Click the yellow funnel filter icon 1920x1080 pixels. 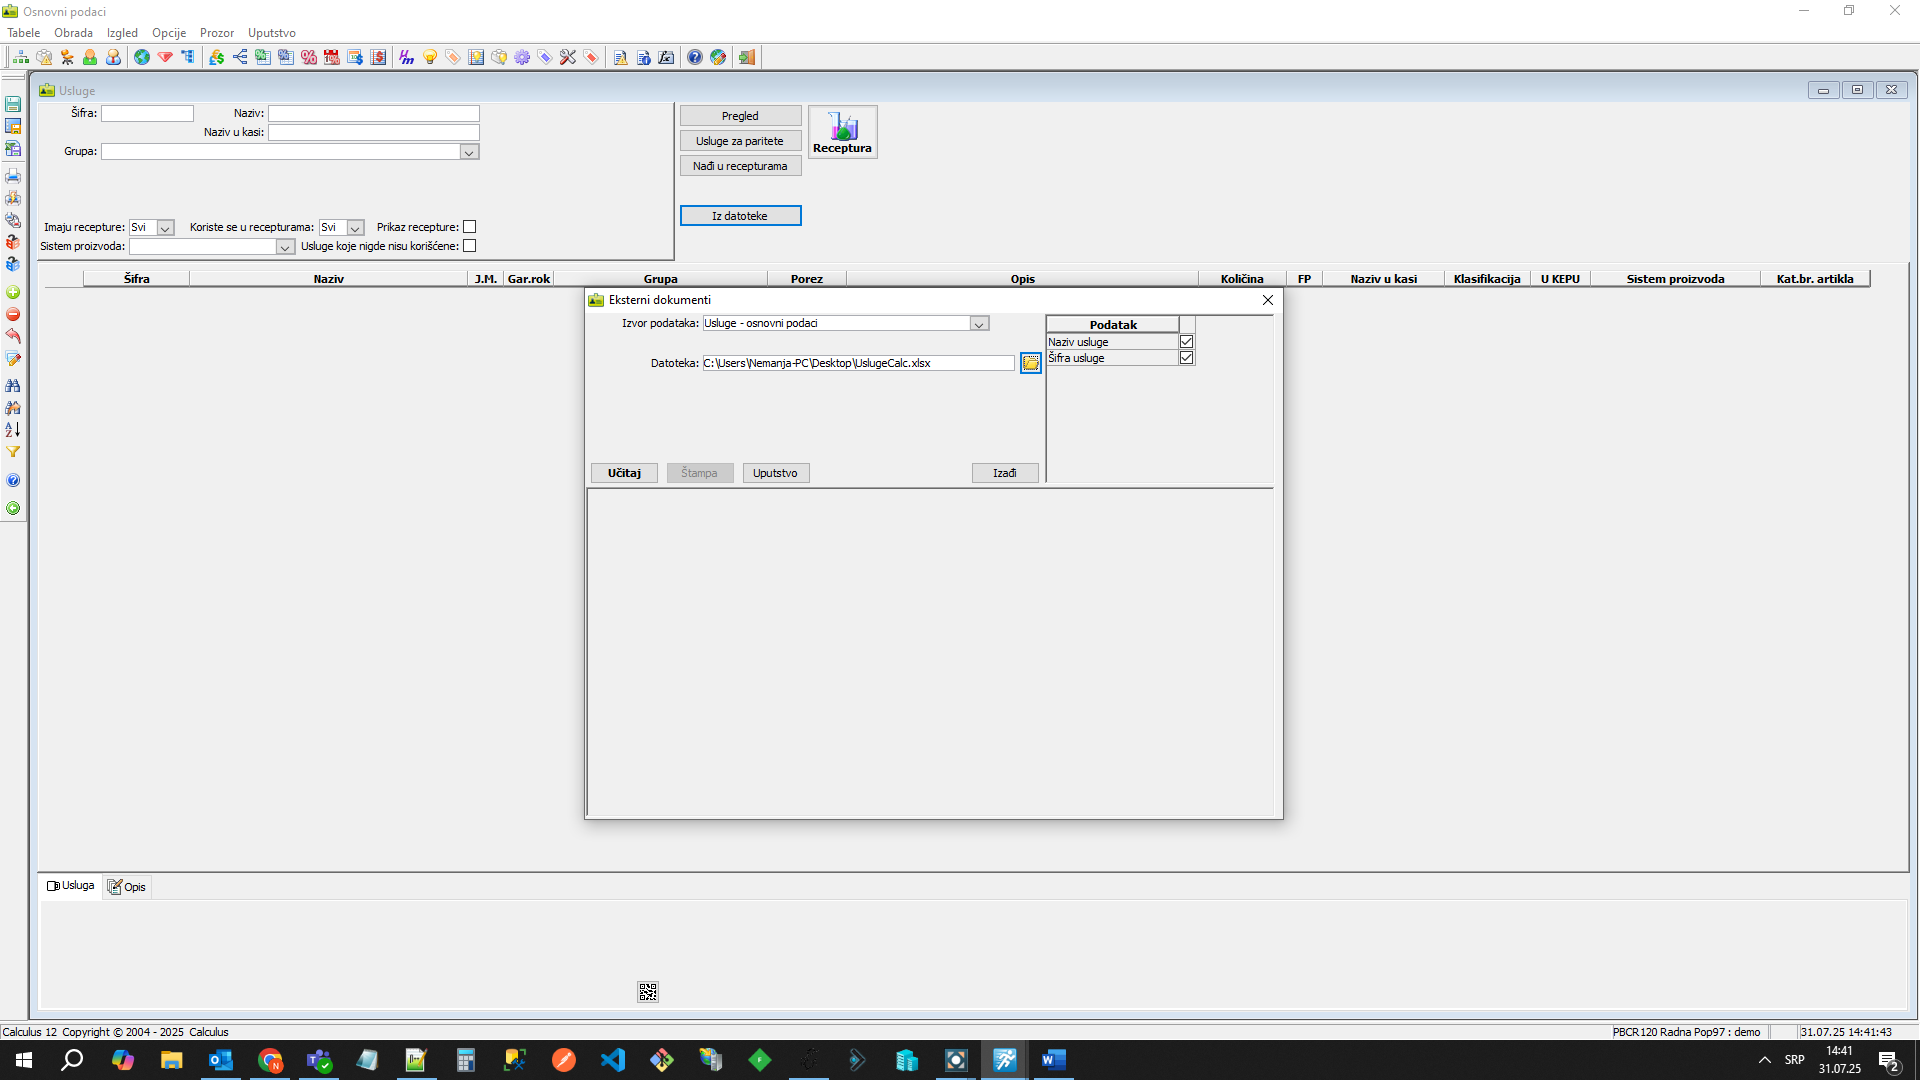tap(13, 452)
